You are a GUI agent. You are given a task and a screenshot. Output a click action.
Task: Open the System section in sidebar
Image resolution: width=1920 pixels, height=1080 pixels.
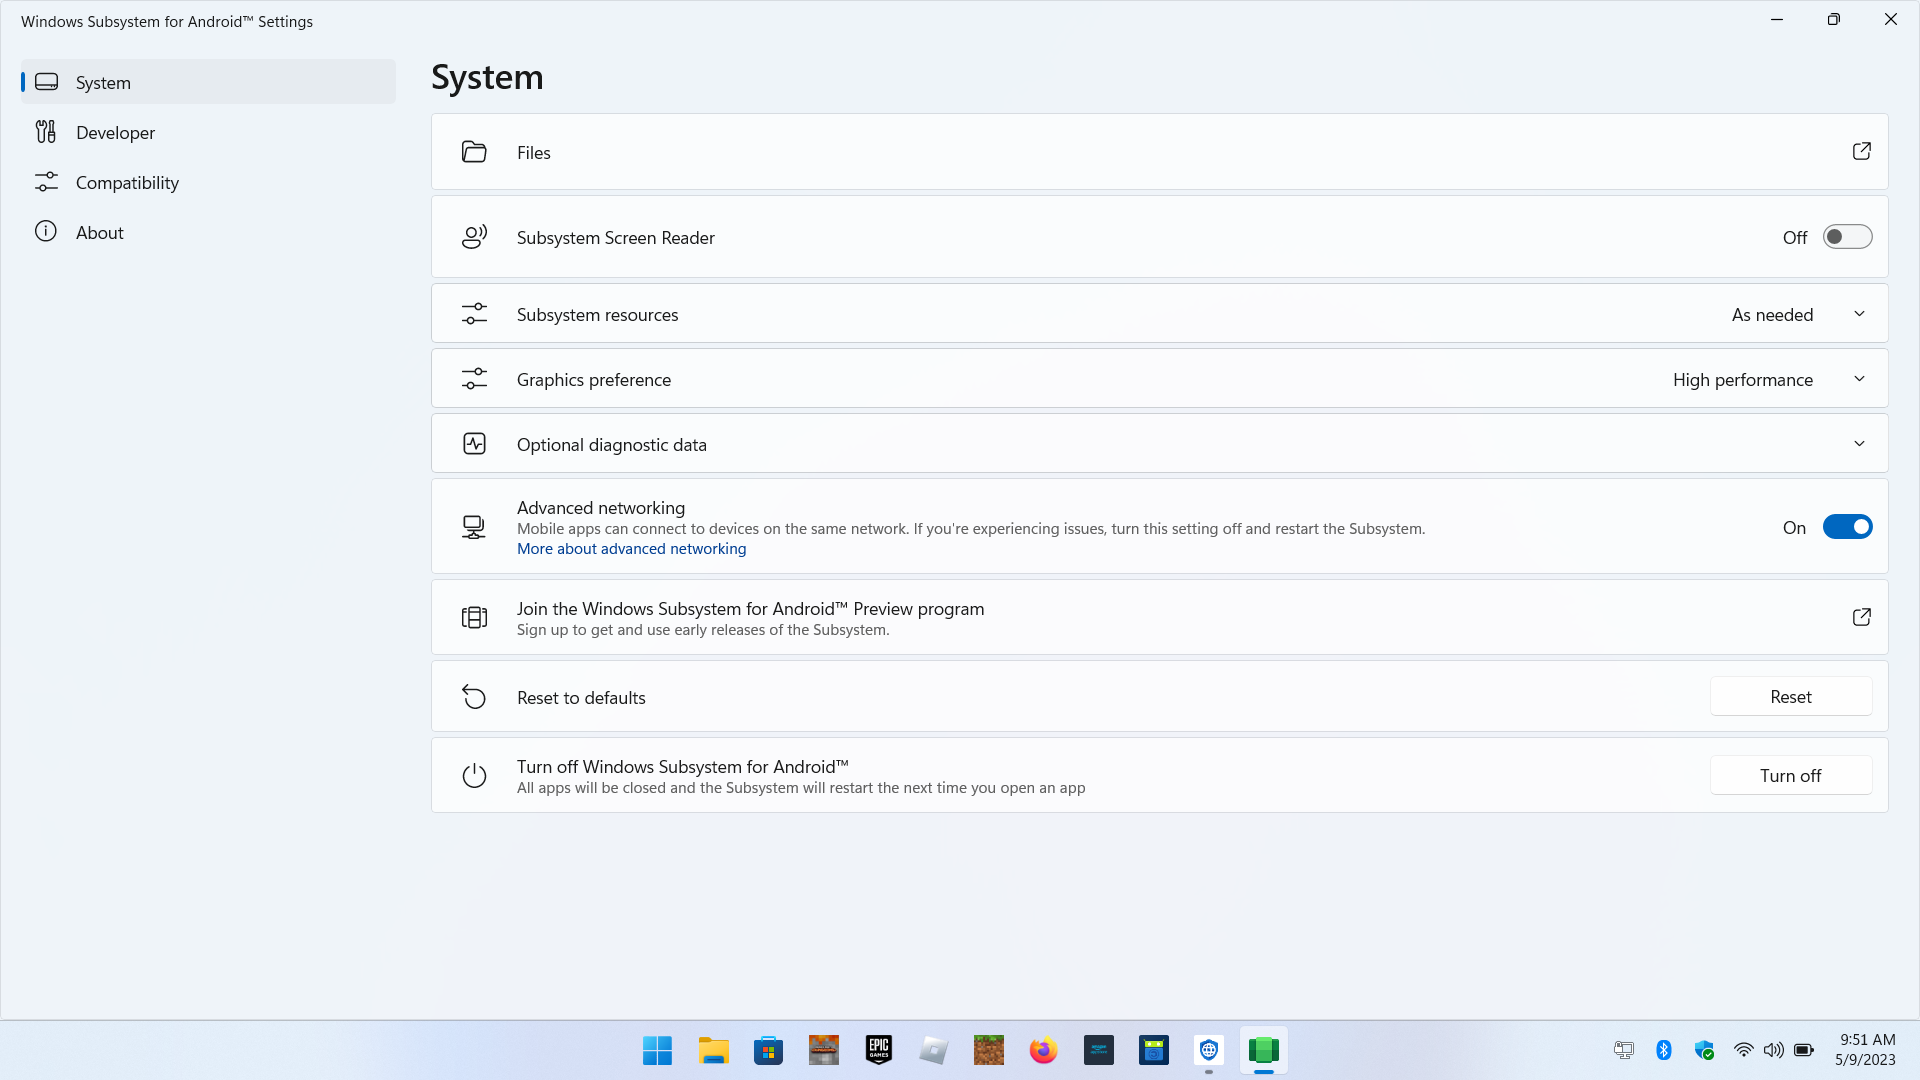pos(208,82)
